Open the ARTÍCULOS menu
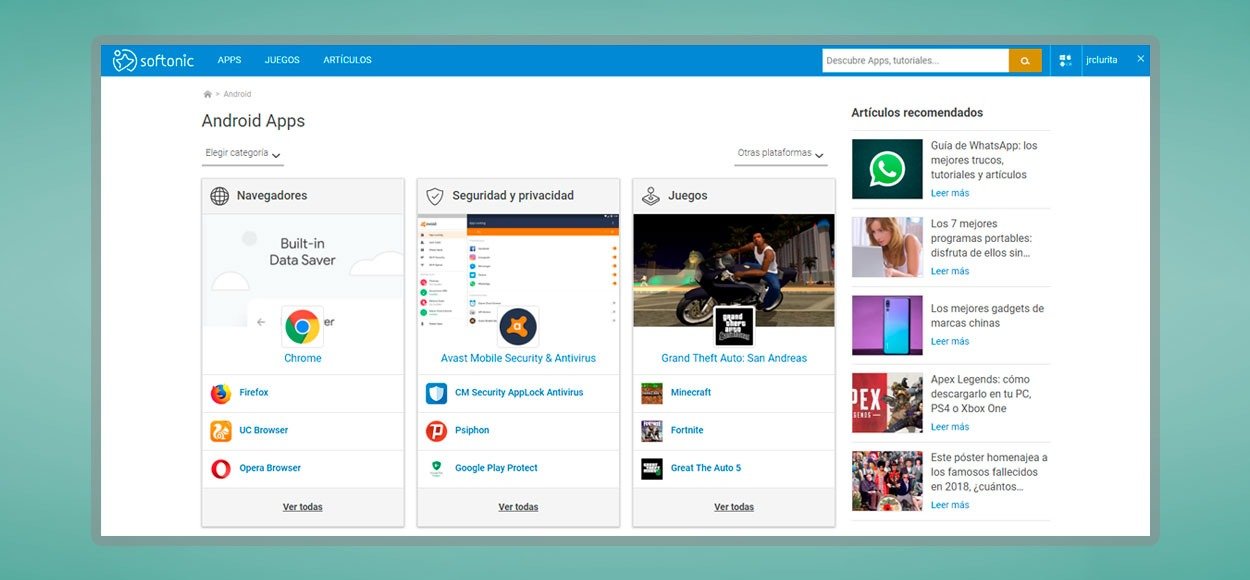This screenshot has height=580, width=1250. [347, 60]
